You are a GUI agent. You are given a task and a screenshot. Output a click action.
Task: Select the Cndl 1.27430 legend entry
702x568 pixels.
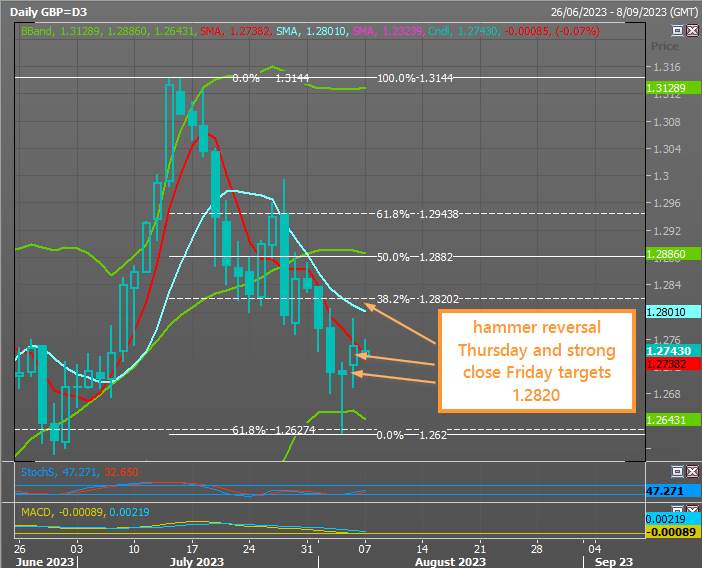(463, 31)
